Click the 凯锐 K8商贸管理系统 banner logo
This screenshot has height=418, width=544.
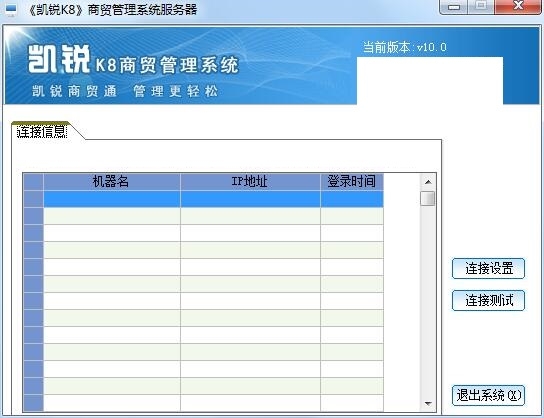point(133,59)
